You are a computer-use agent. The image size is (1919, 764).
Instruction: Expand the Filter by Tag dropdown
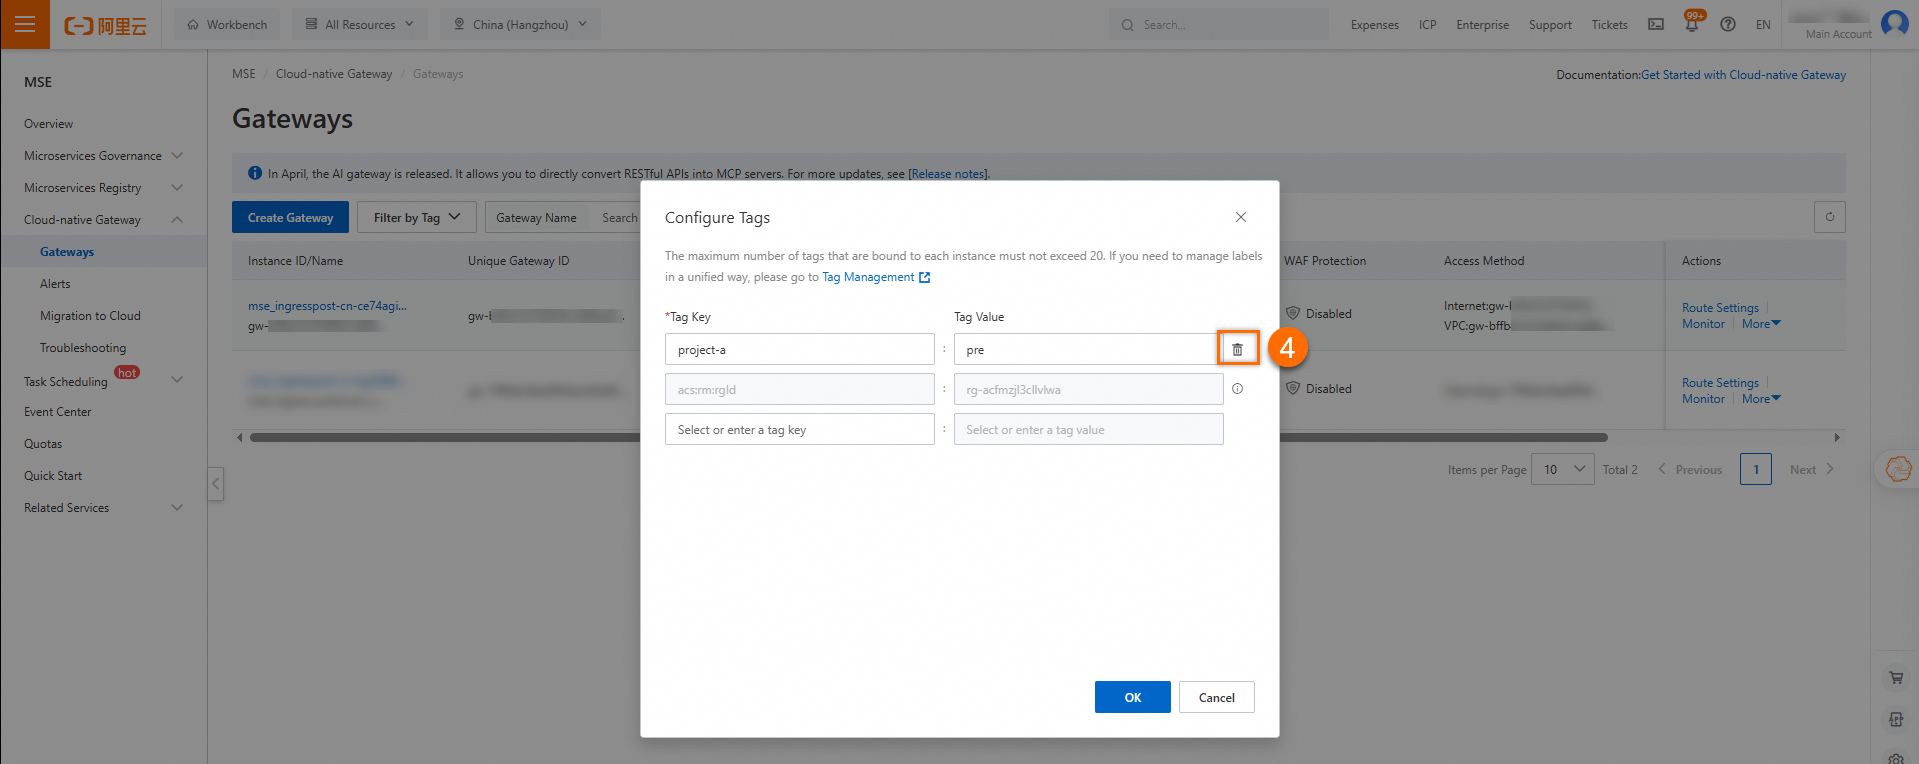416,218
